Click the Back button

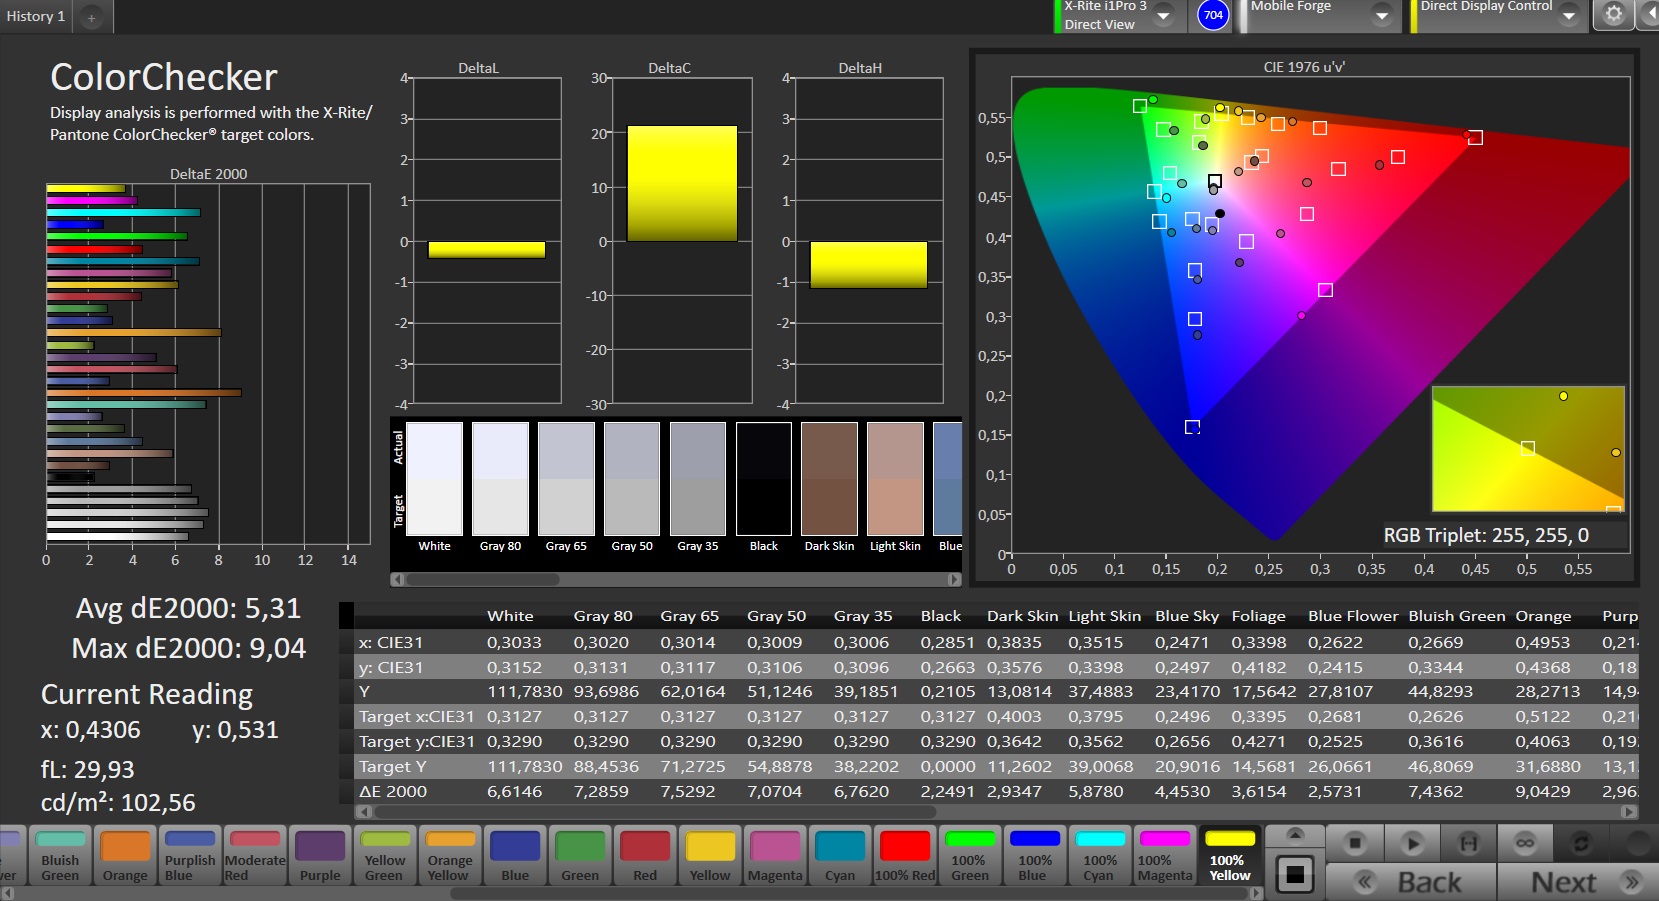[x=1410, y=882]
